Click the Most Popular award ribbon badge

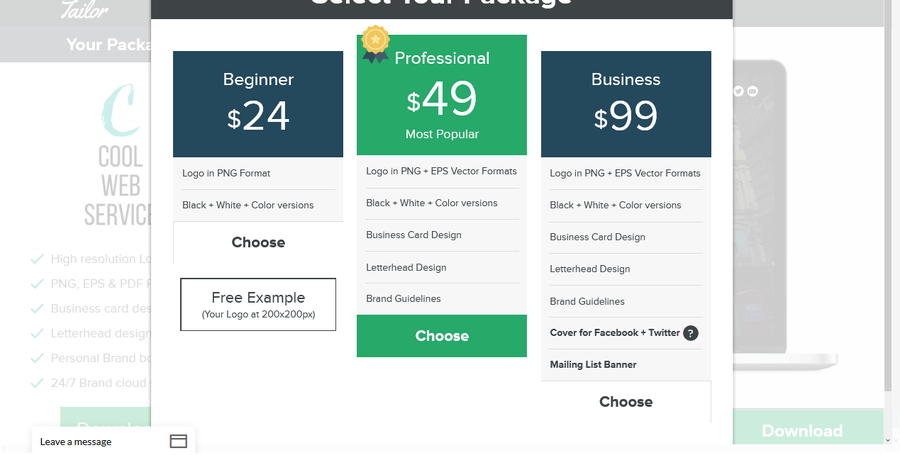pyautogui.click(x=375, y=44)
